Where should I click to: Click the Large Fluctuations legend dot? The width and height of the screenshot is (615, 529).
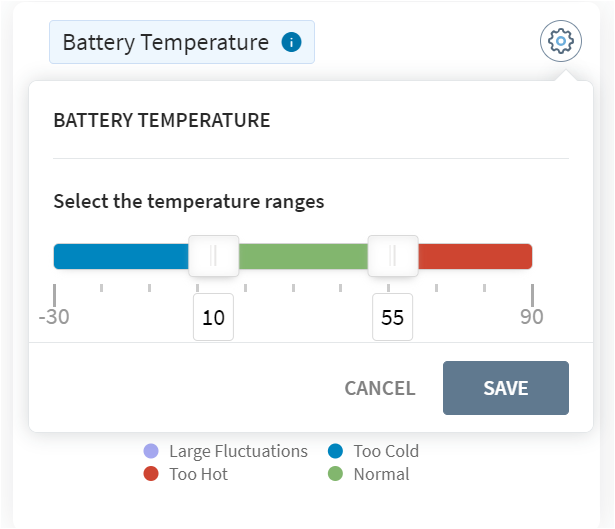[151, 451]
